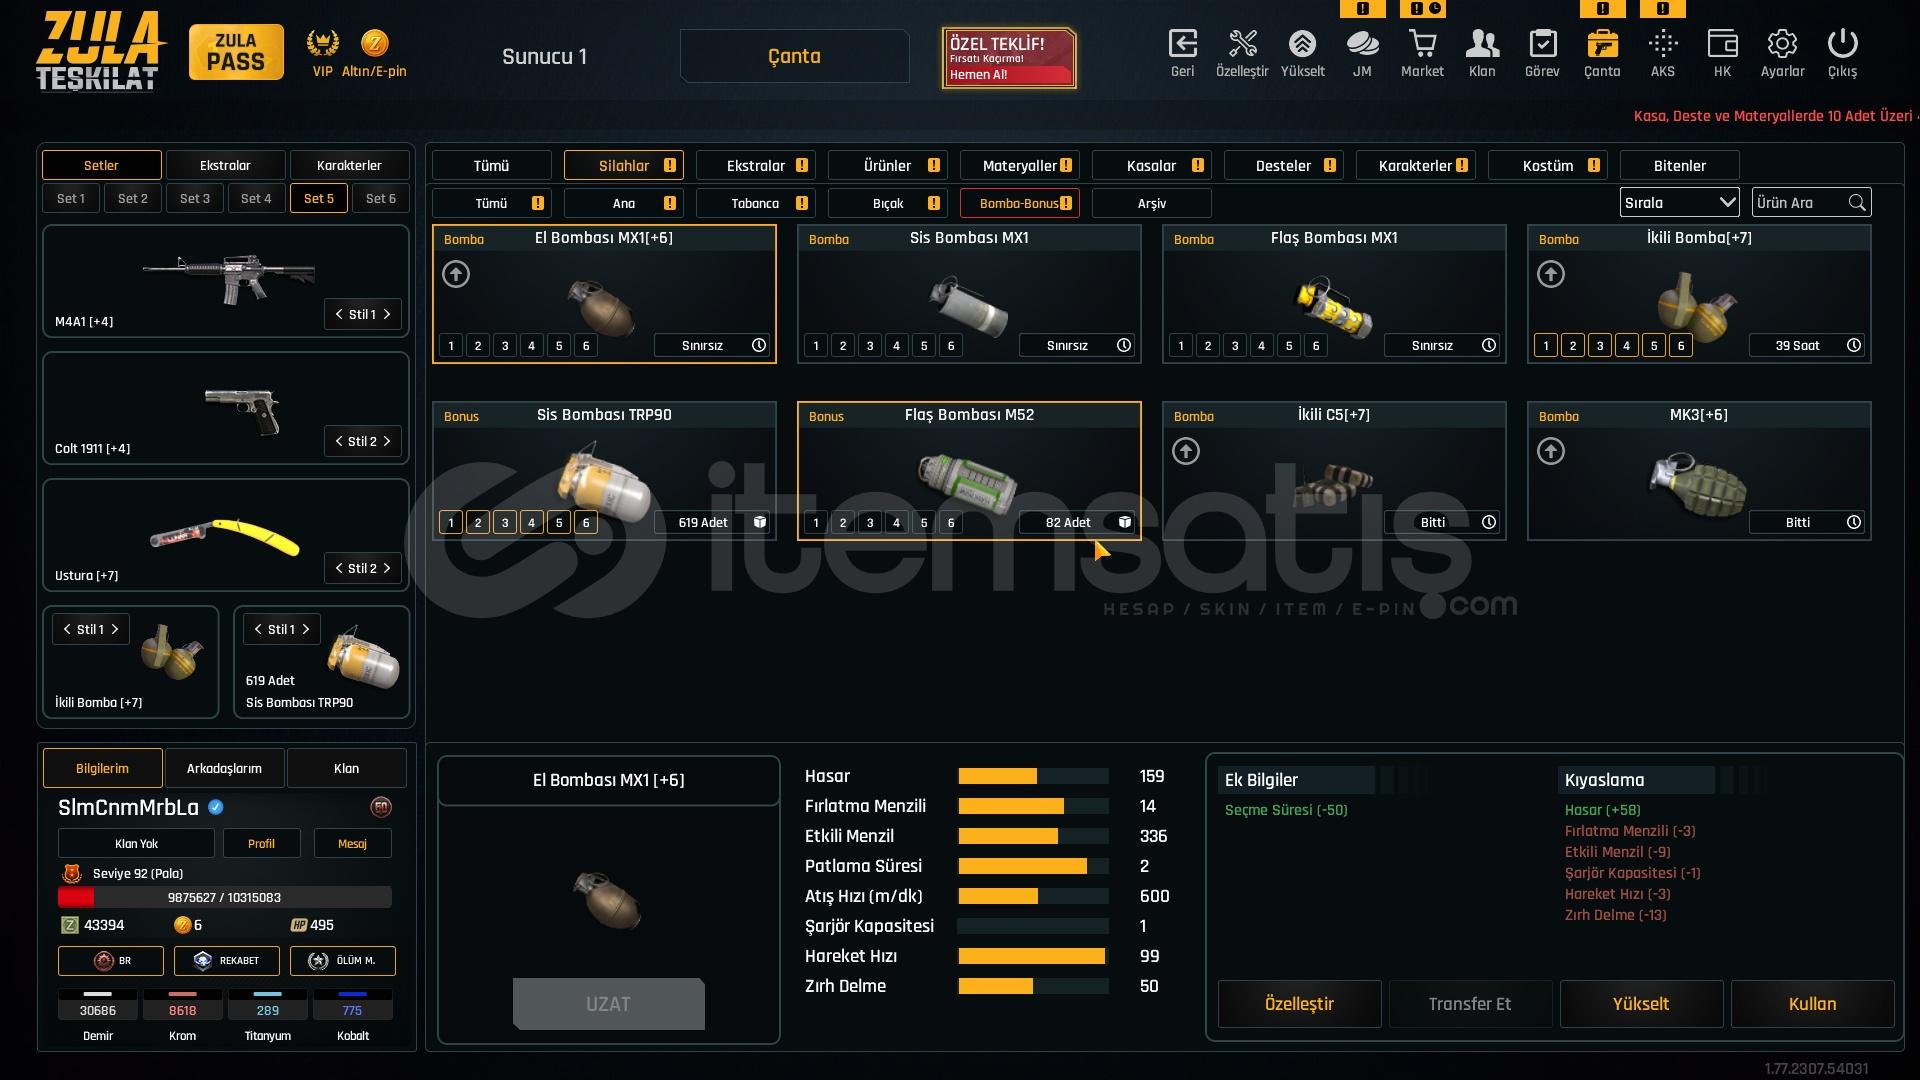Open the Görev tasks icon
Viewport: 1920px width, 1080px height.
(1542, 44)
